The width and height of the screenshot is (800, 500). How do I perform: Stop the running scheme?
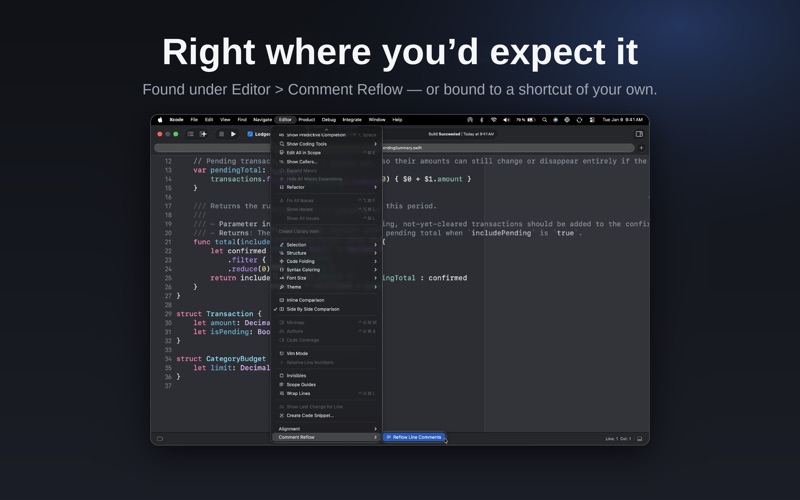[221, 134]
